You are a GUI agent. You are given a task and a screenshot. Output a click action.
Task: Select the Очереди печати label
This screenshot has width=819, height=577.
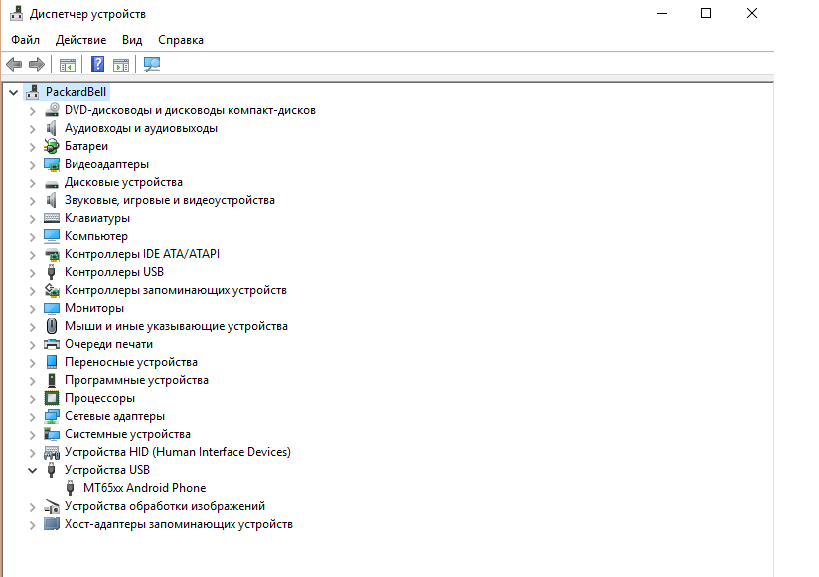[x=109, y=344]
